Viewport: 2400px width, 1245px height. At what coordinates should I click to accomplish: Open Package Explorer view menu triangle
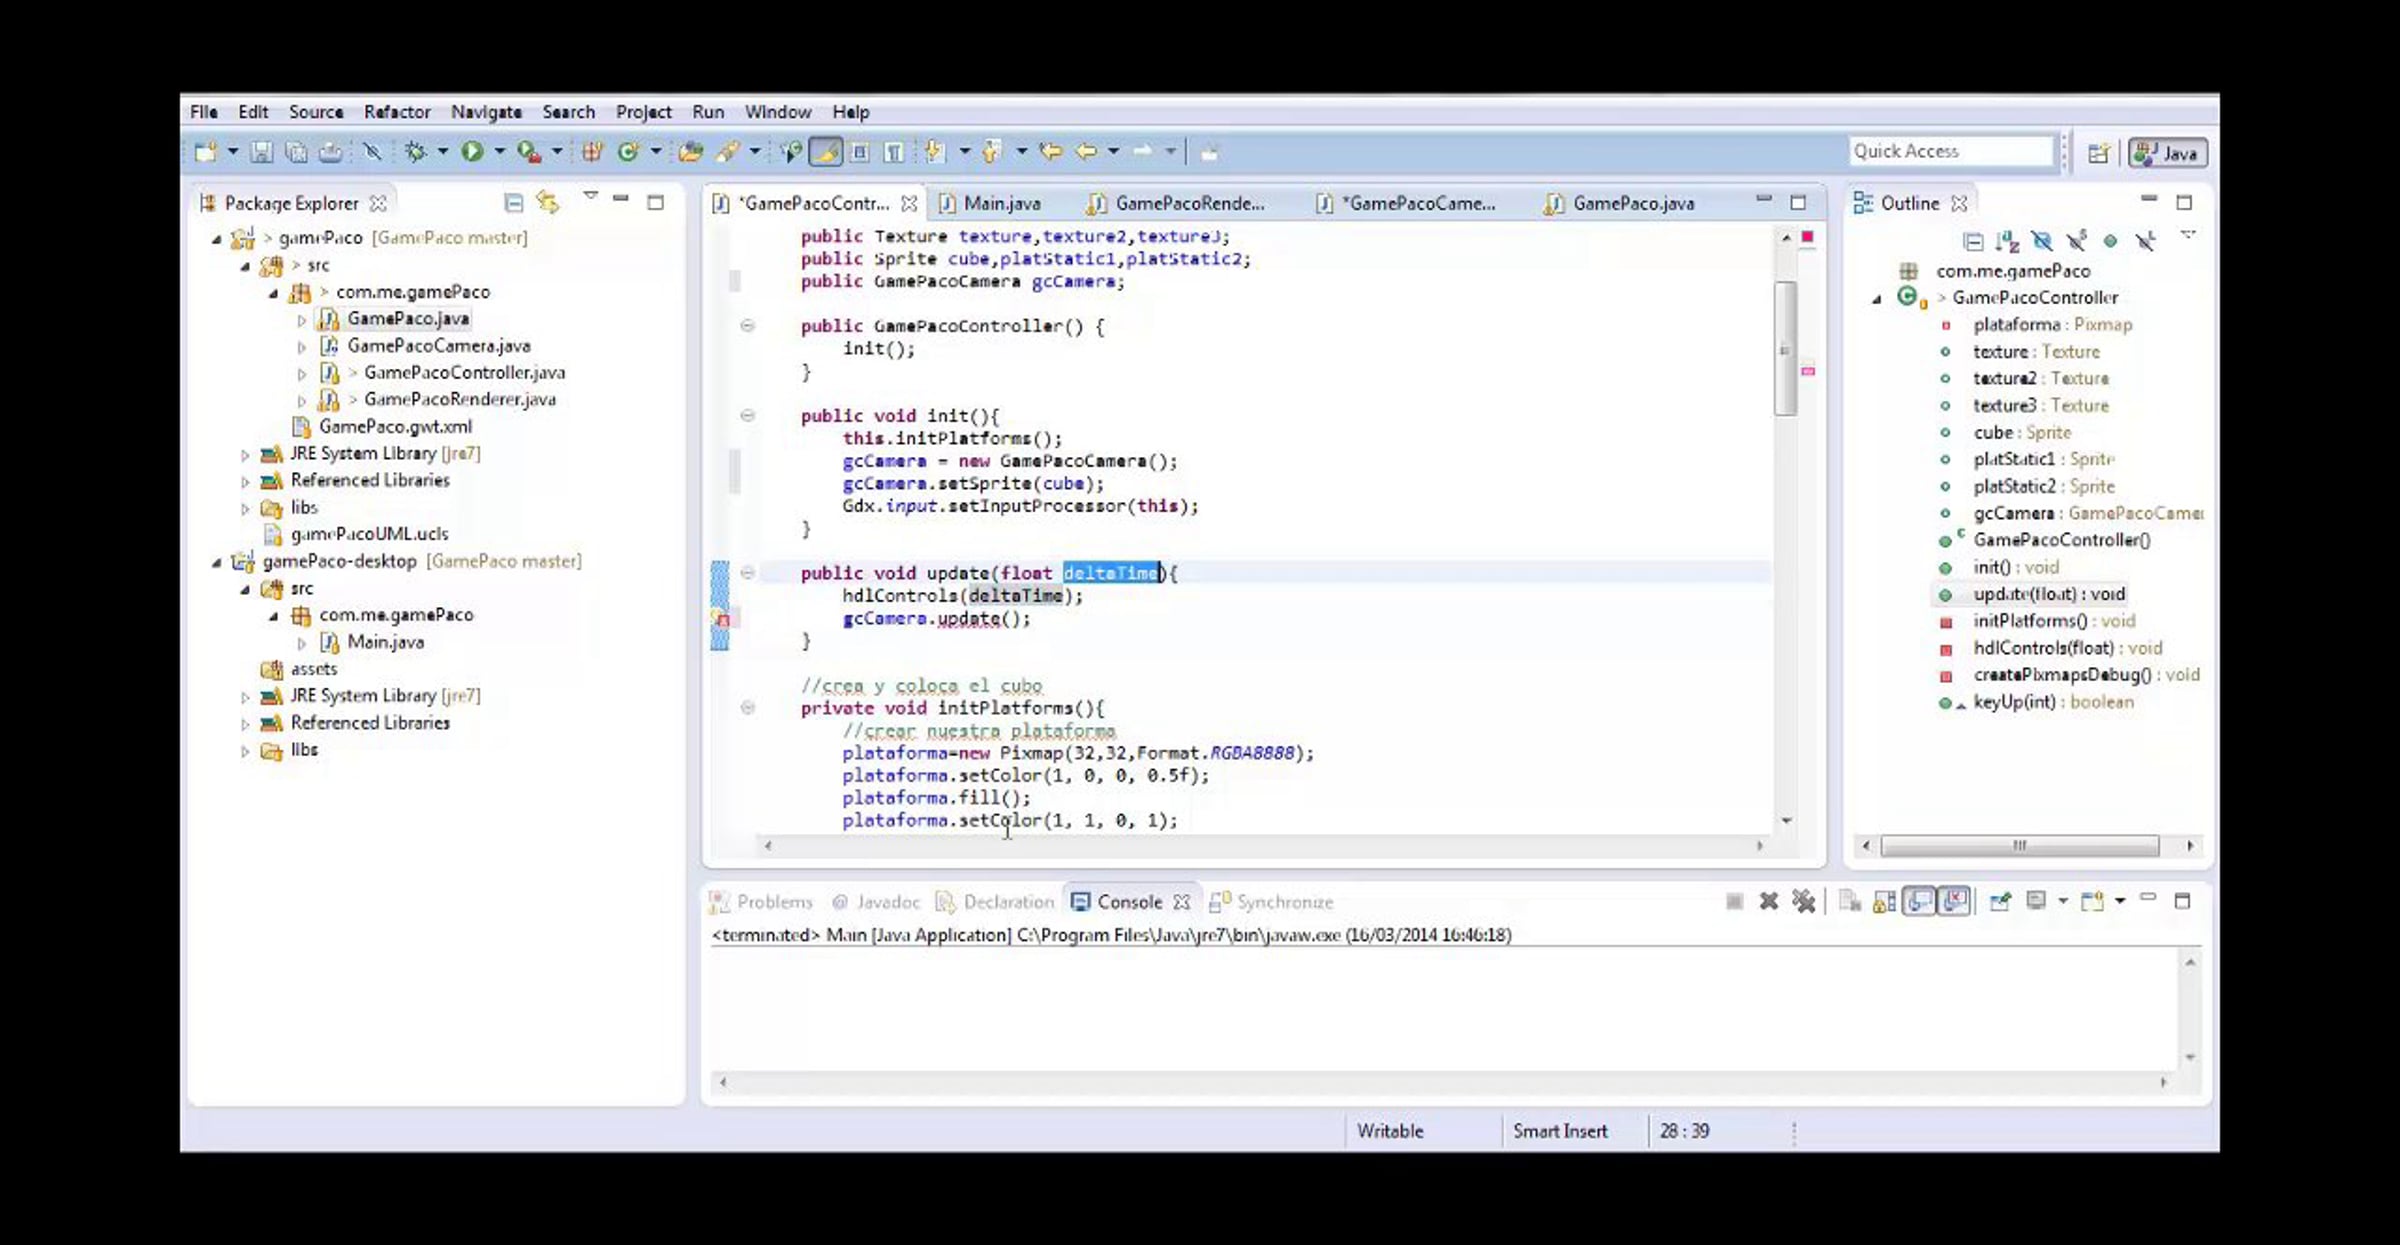tap(591, 196)
